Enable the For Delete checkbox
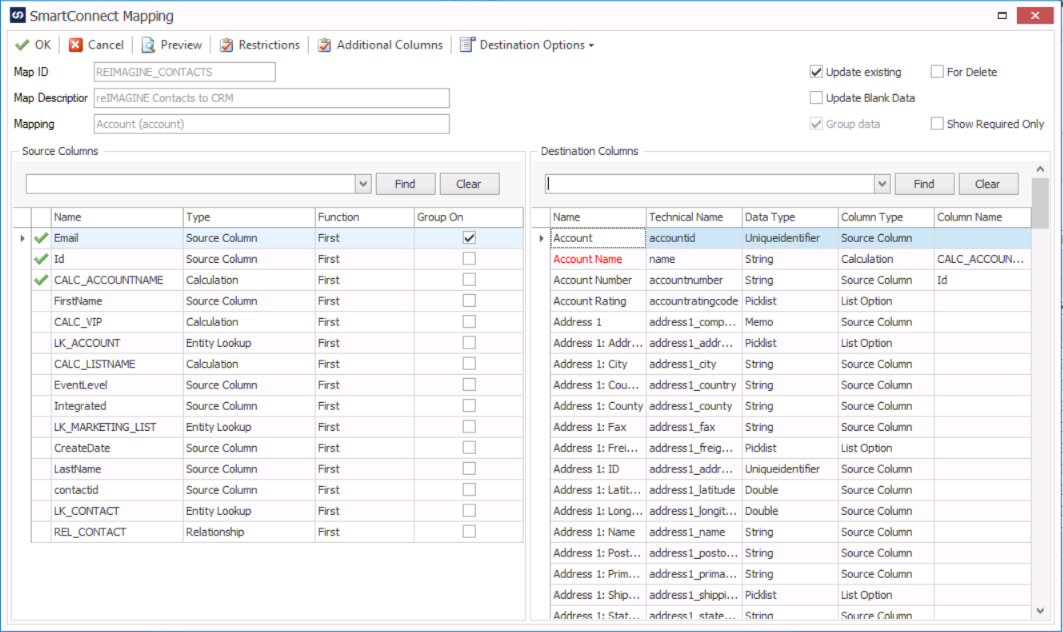Viewport: 1063px width, 632px height. tap(937, 72)
